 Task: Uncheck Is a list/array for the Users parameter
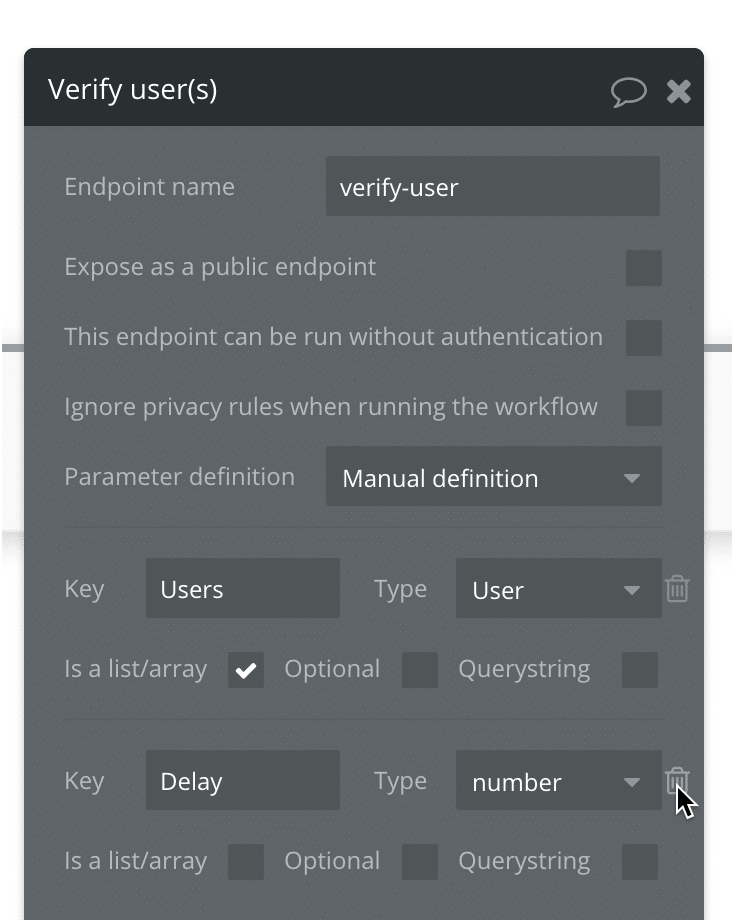click(245, 669)
